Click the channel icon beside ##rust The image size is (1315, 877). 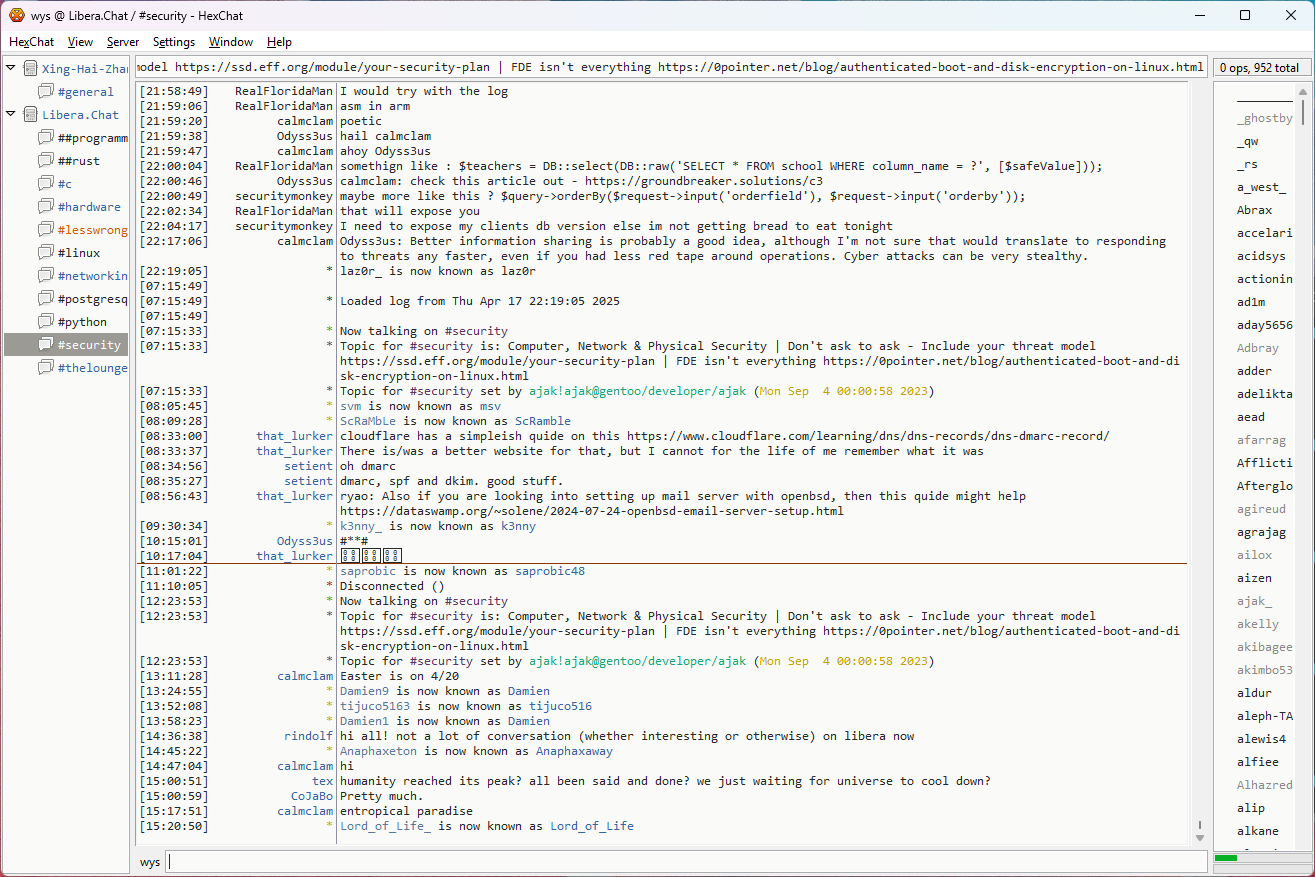46,161
